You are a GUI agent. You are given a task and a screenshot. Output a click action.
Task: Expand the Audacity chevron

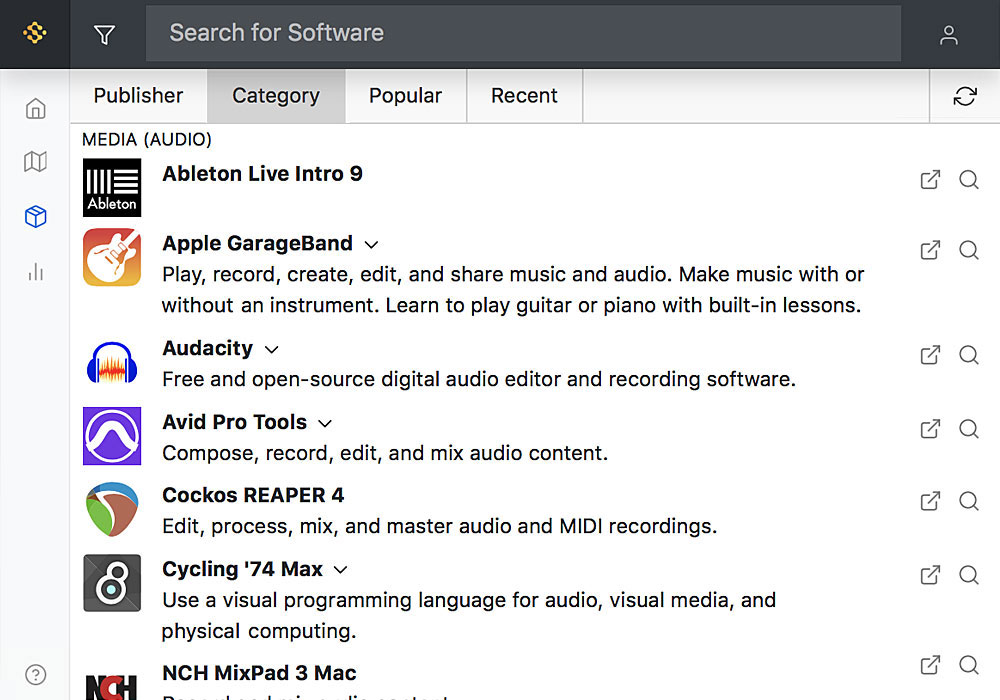(x=272, y=350)
